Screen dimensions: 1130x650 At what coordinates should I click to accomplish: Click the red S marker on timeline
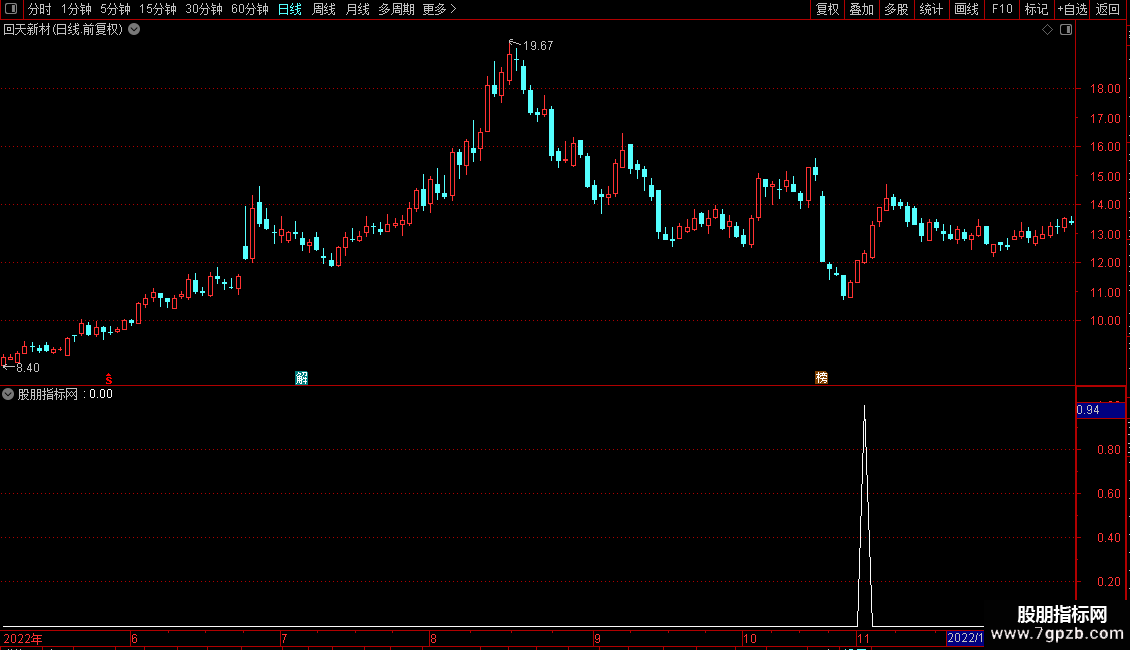pyautogui.click(x=109, y=379)
